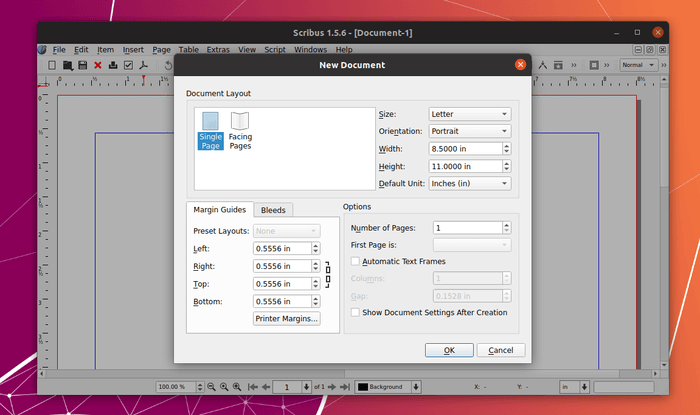Open the page number dropdown arrow in the status bar
700x415 pixels.
pos(306,387)
